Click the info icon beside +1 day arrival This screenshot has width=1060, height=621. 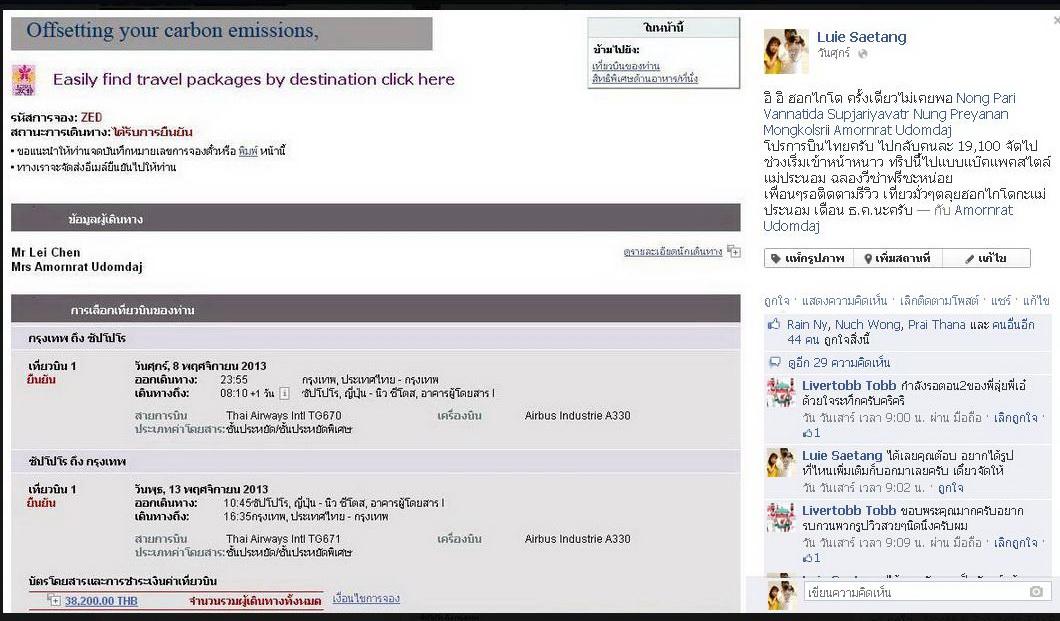pyautogui.click(x=284, y=393)
